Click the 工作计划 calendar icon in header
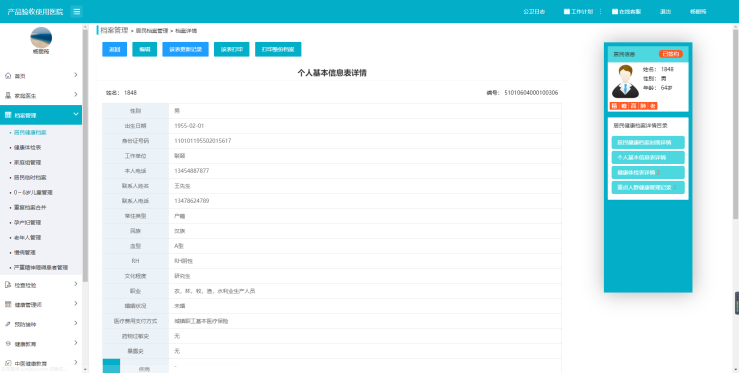Viewport: 740px width, 374px height. click(567, 12)
